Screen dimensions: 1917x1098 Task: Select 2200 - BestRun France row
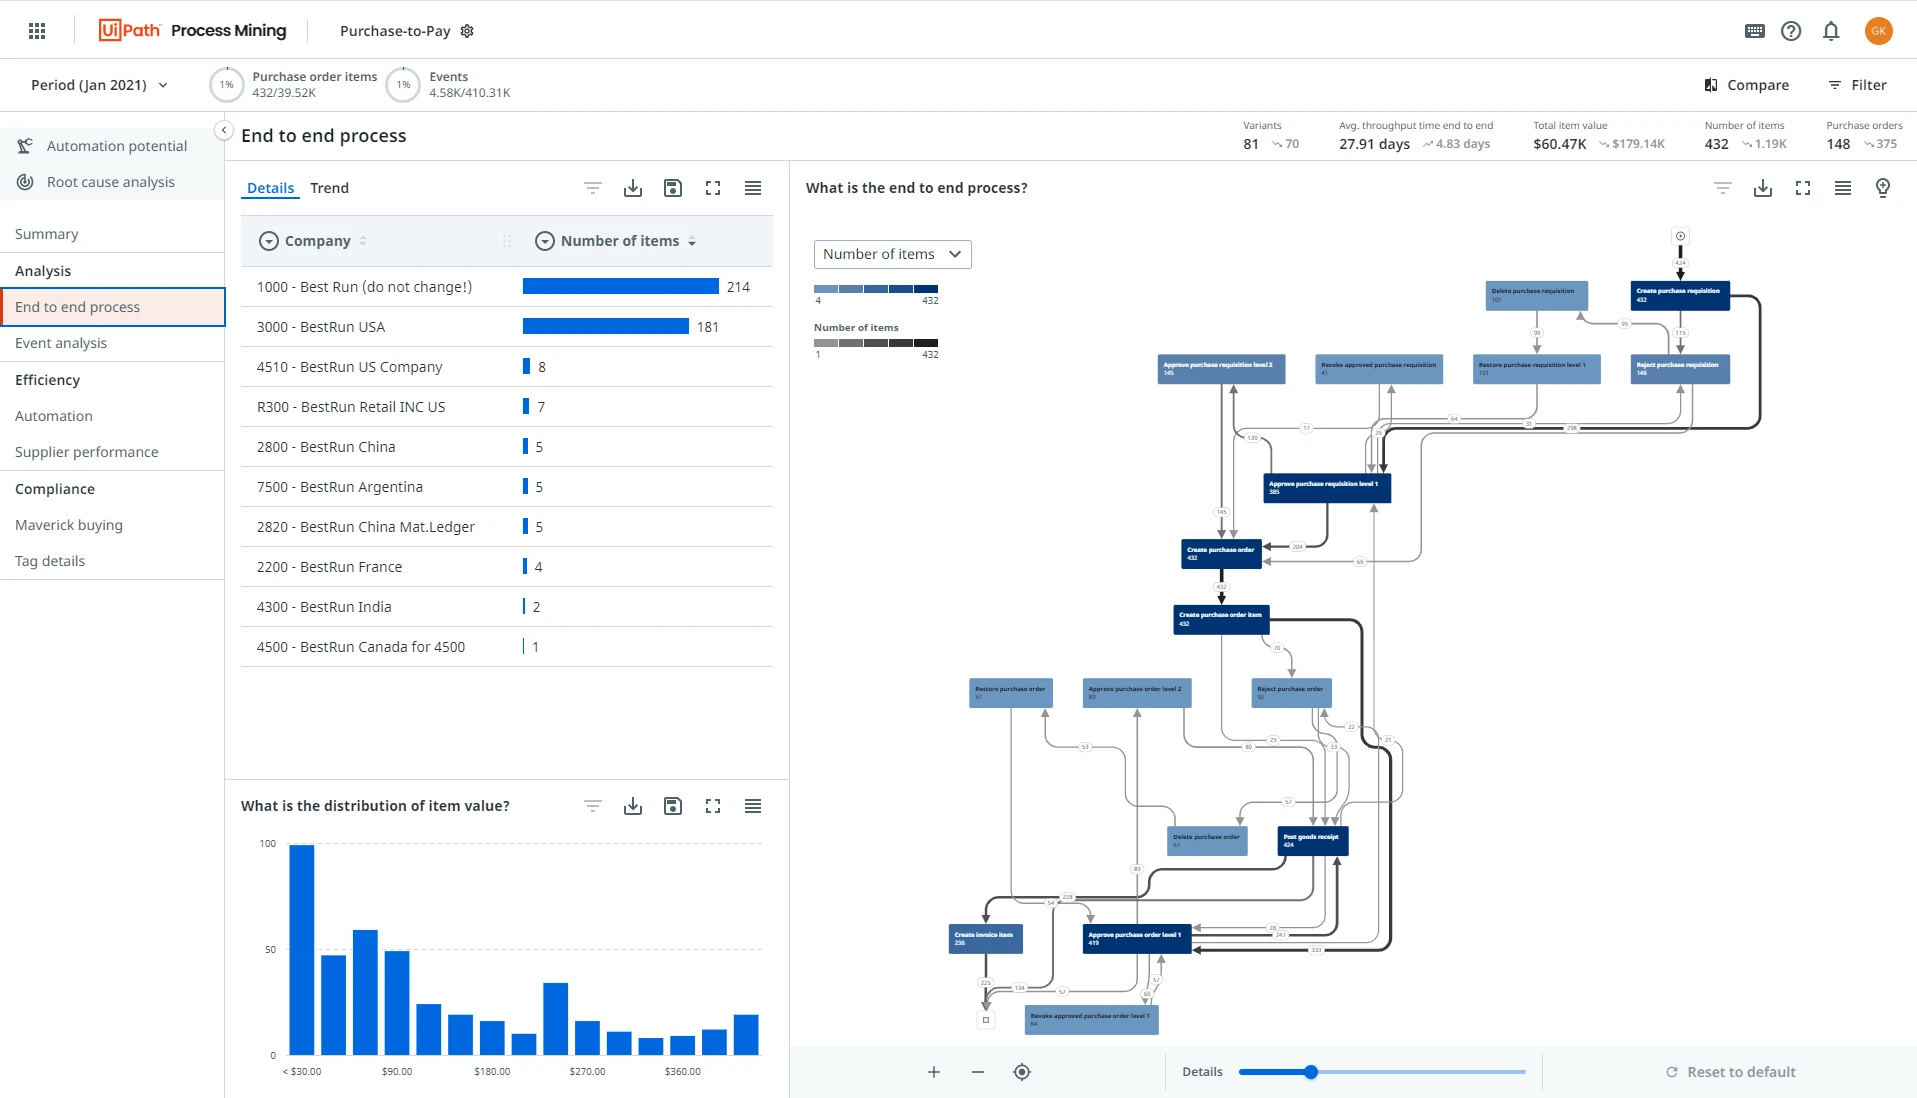tap(507, 567)
